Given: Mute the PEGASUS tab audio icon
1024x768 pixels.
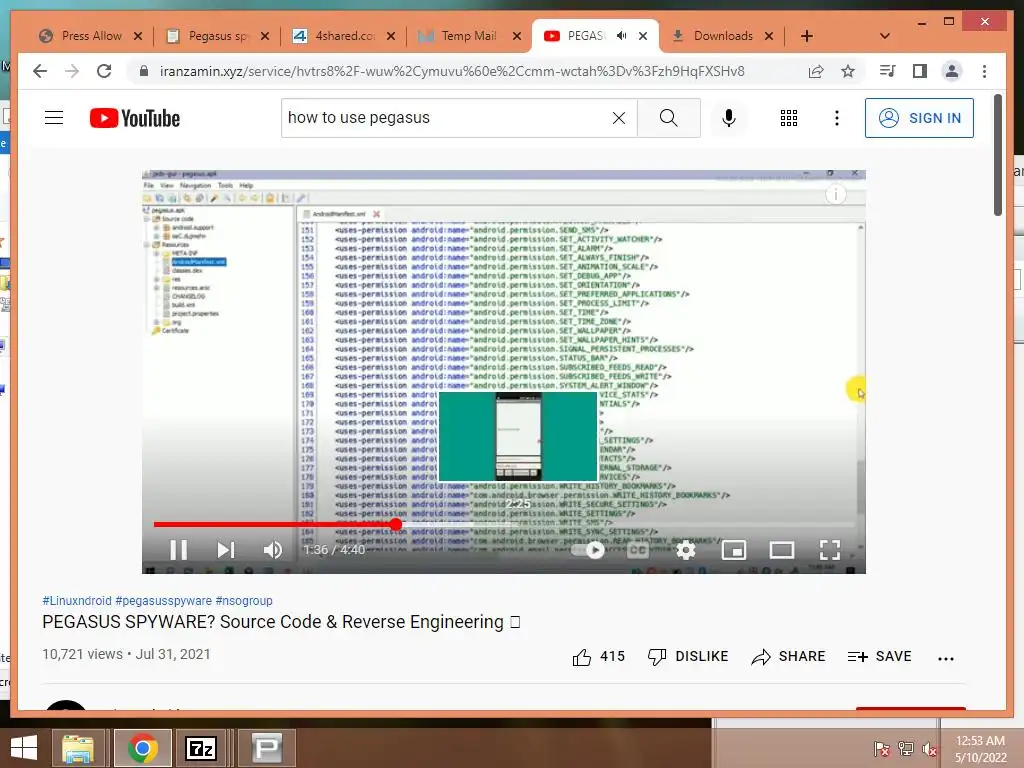Looking at the screenshot, I should click(x=621, y=36).
